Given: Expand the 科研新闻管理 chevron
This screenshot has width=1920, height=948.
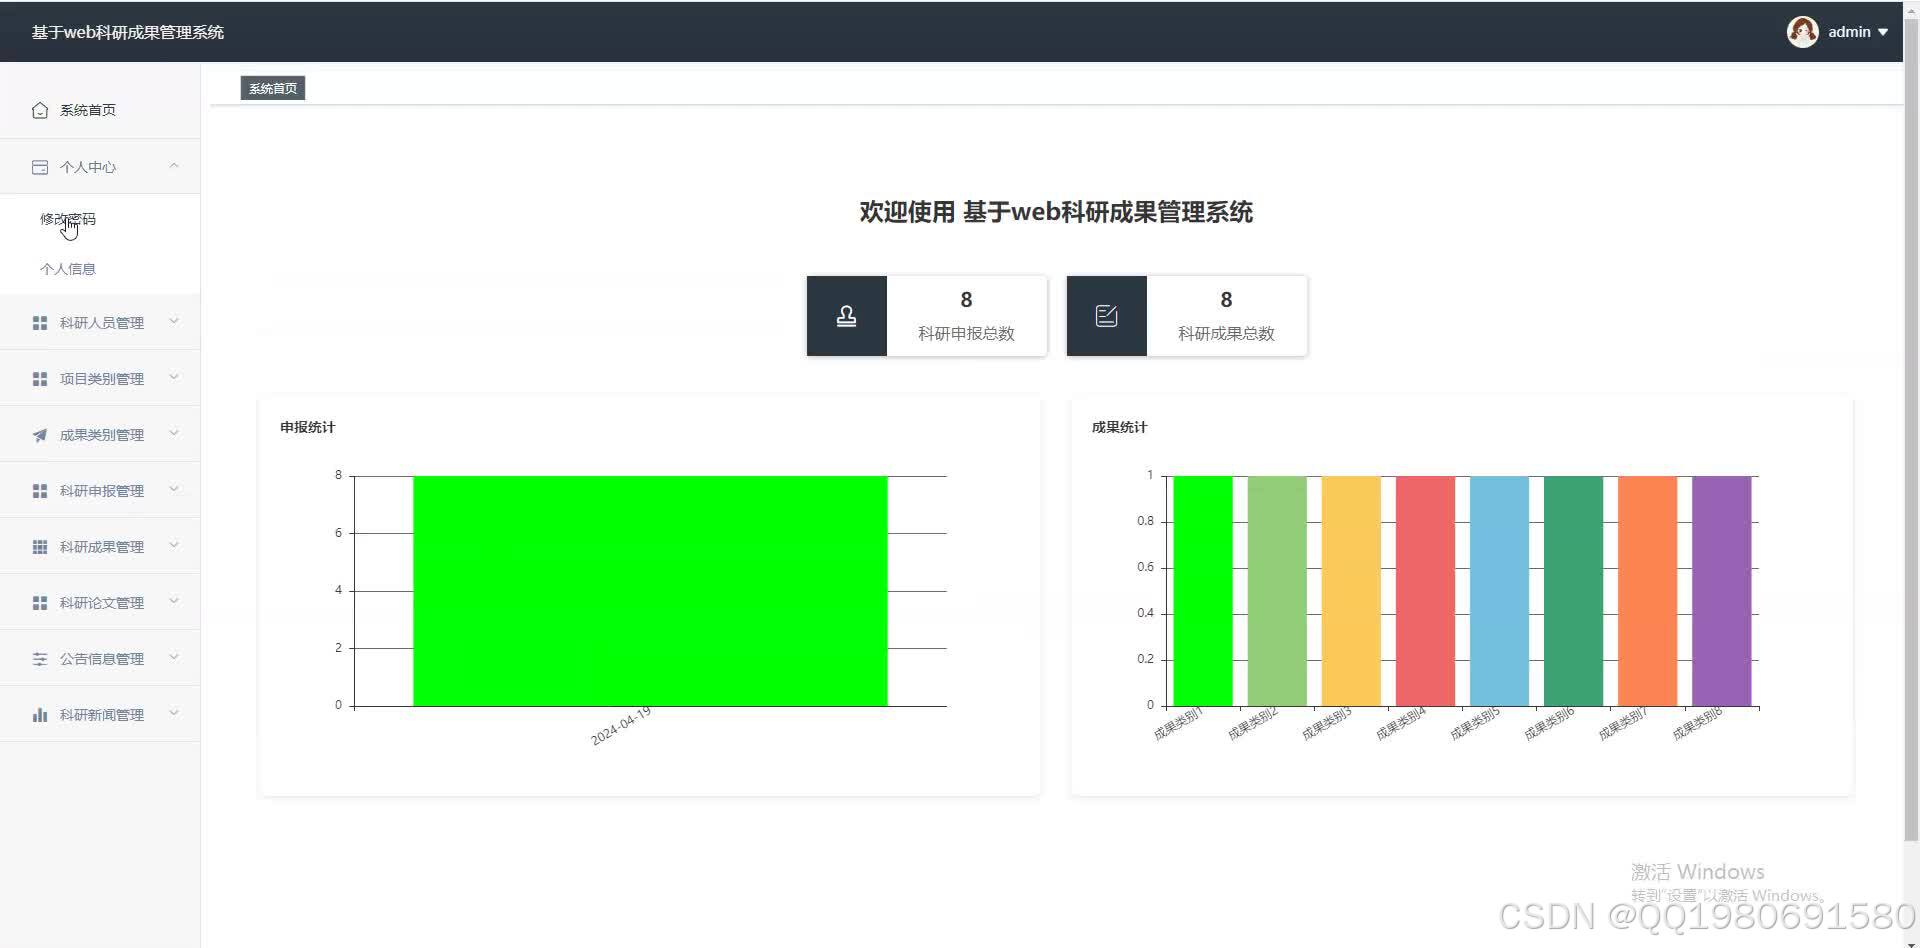Looking at the screenshot, I should 174,713.
